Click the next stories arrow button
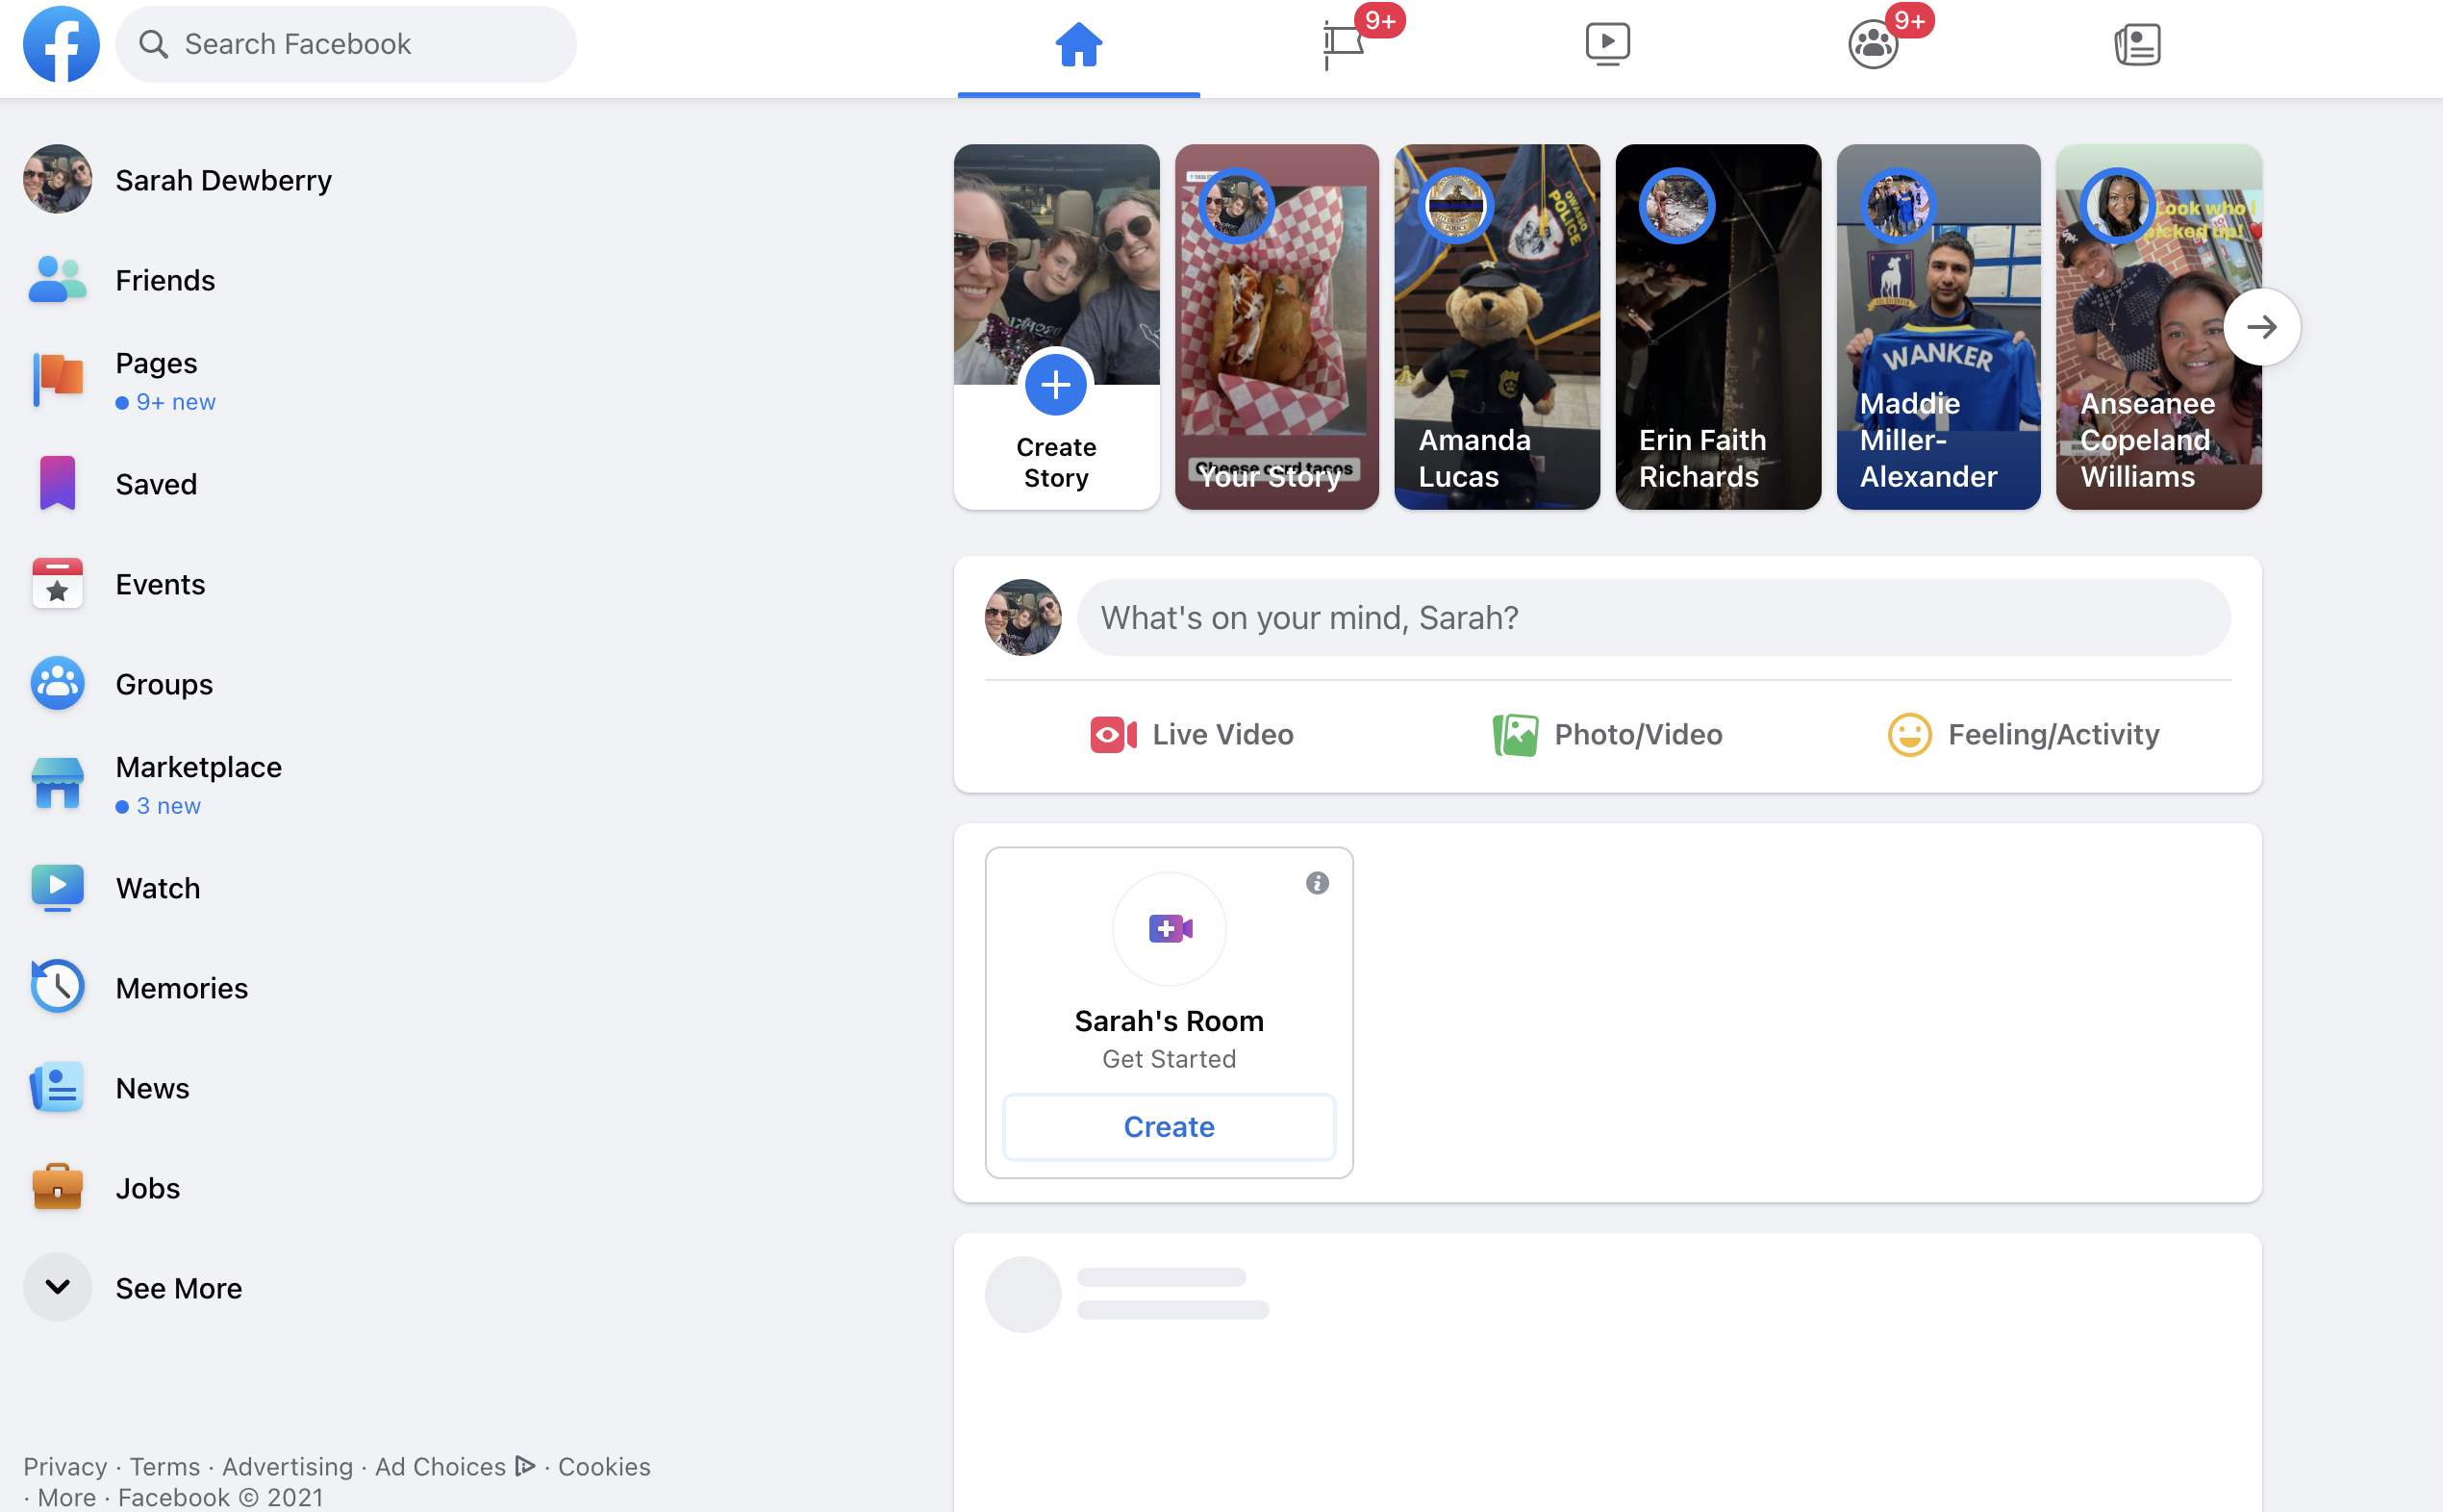Image resolution: width=2443 pixels, height=1512 pixels. (2262, 327)
